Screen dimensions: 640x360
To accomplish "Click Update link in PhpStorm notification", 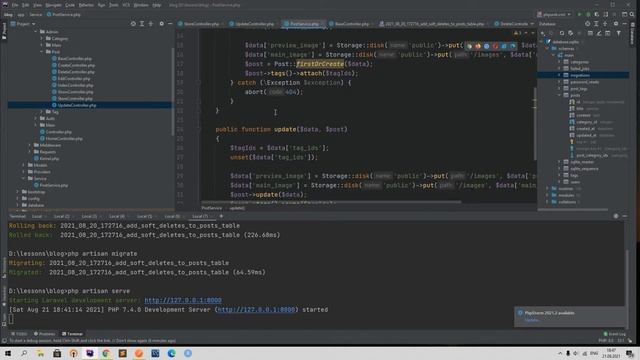I will (531, 320).
